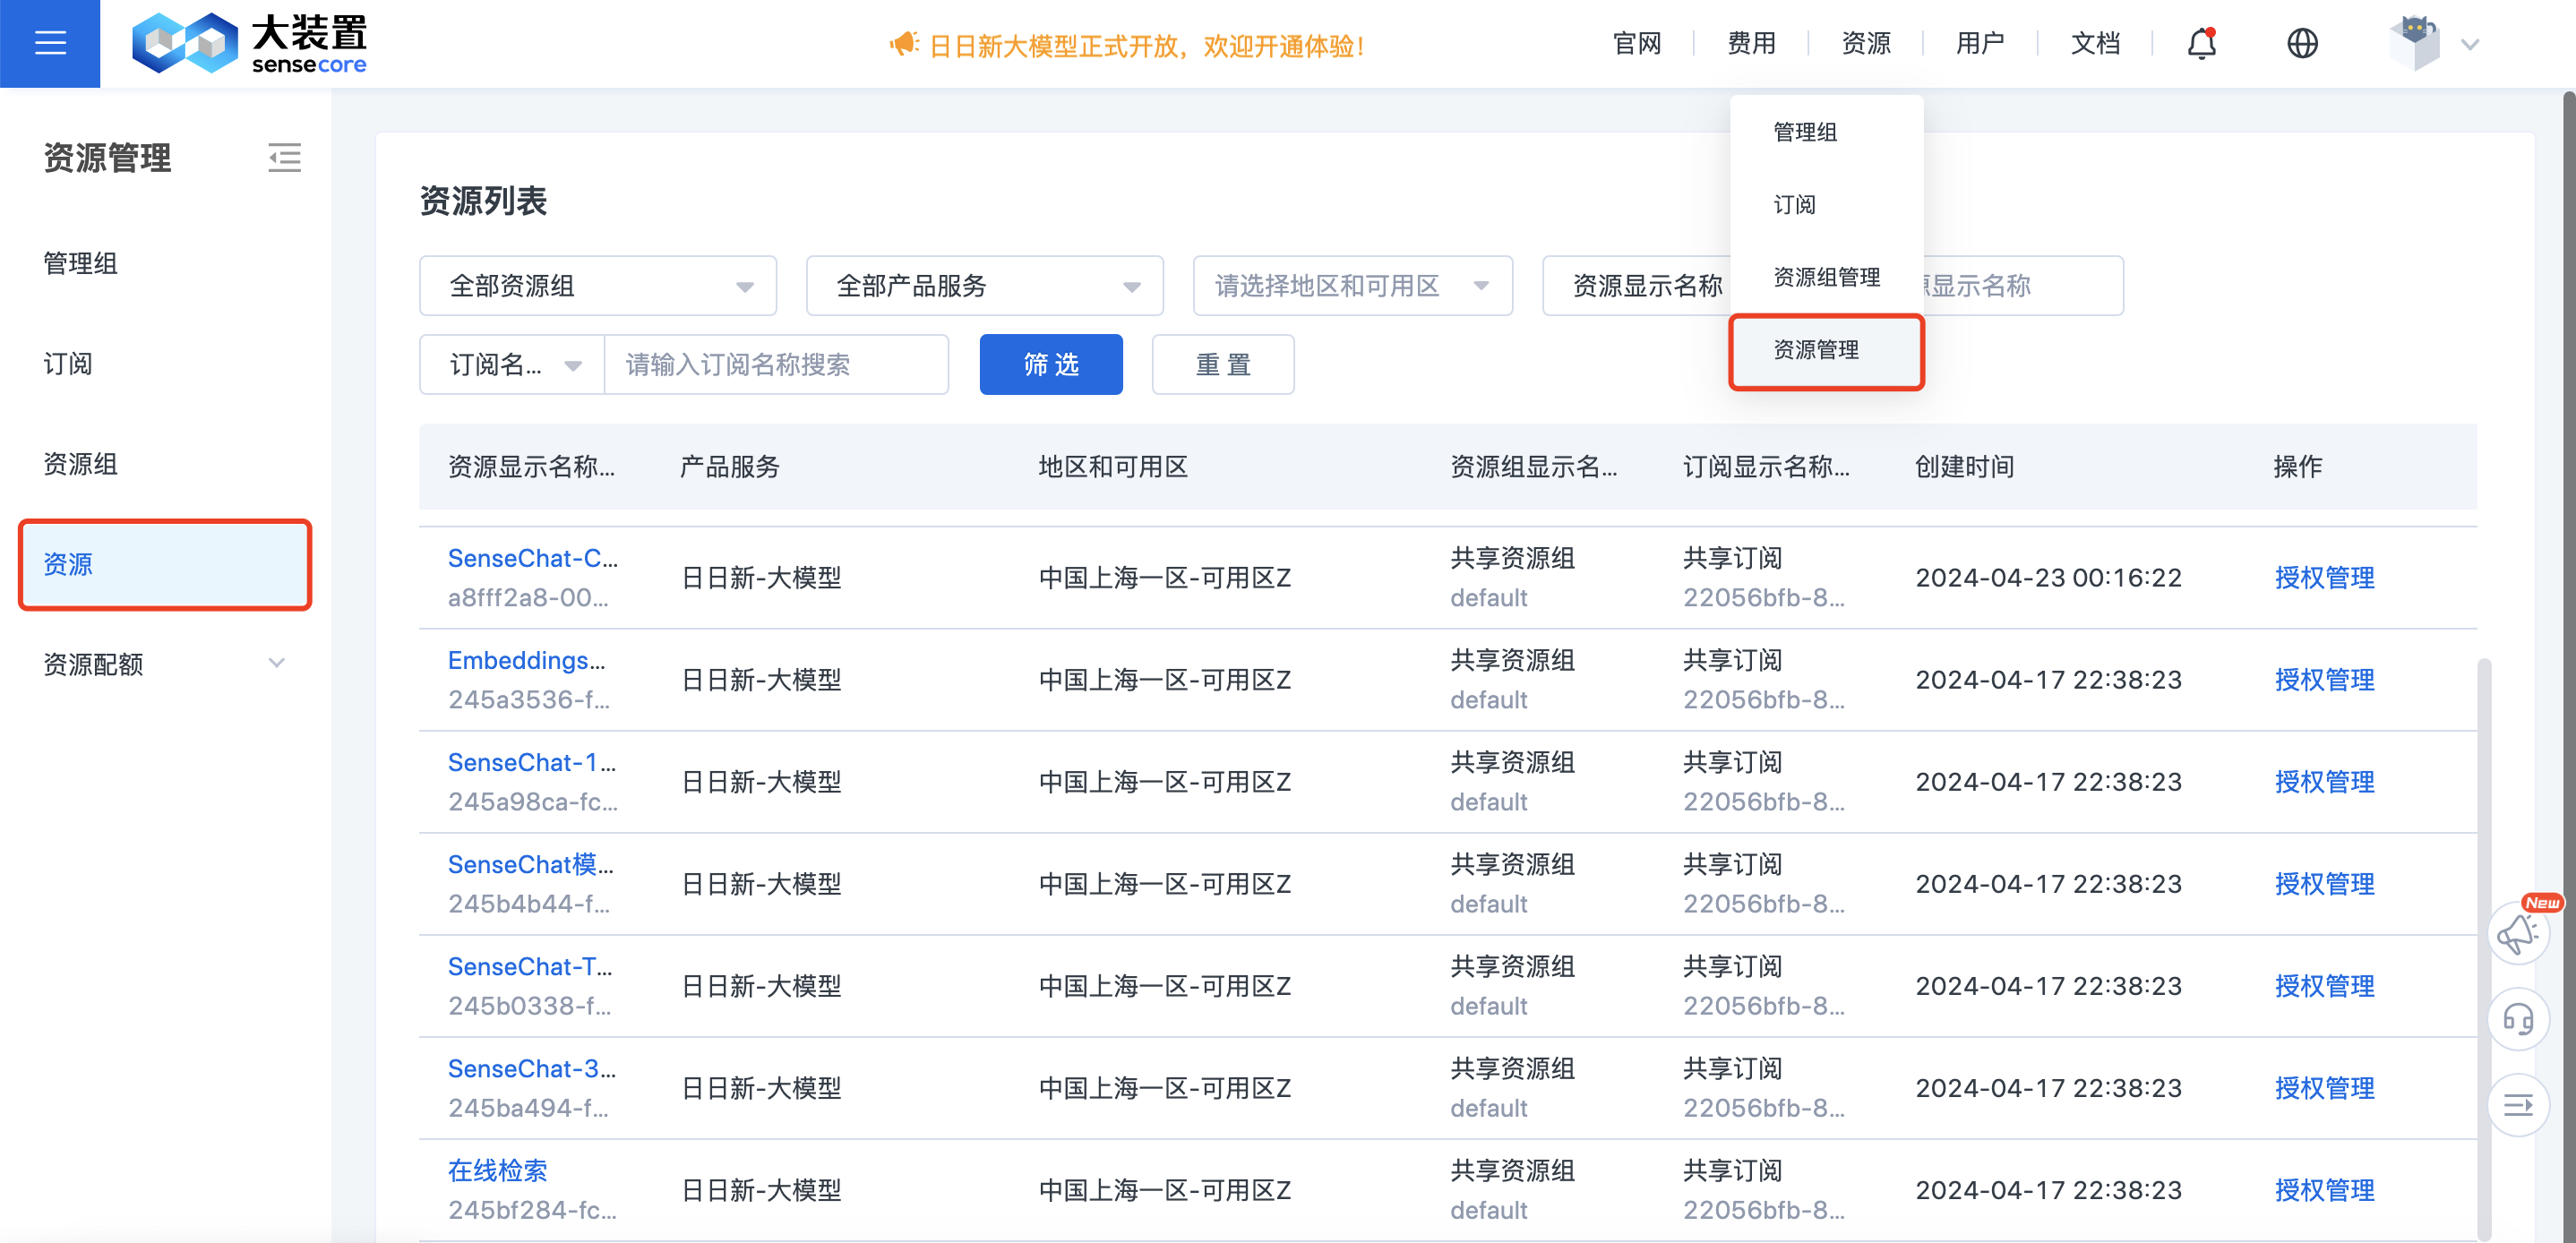
Task: Open the 订阅名 search-type dropdown
Action: (512, 364)
